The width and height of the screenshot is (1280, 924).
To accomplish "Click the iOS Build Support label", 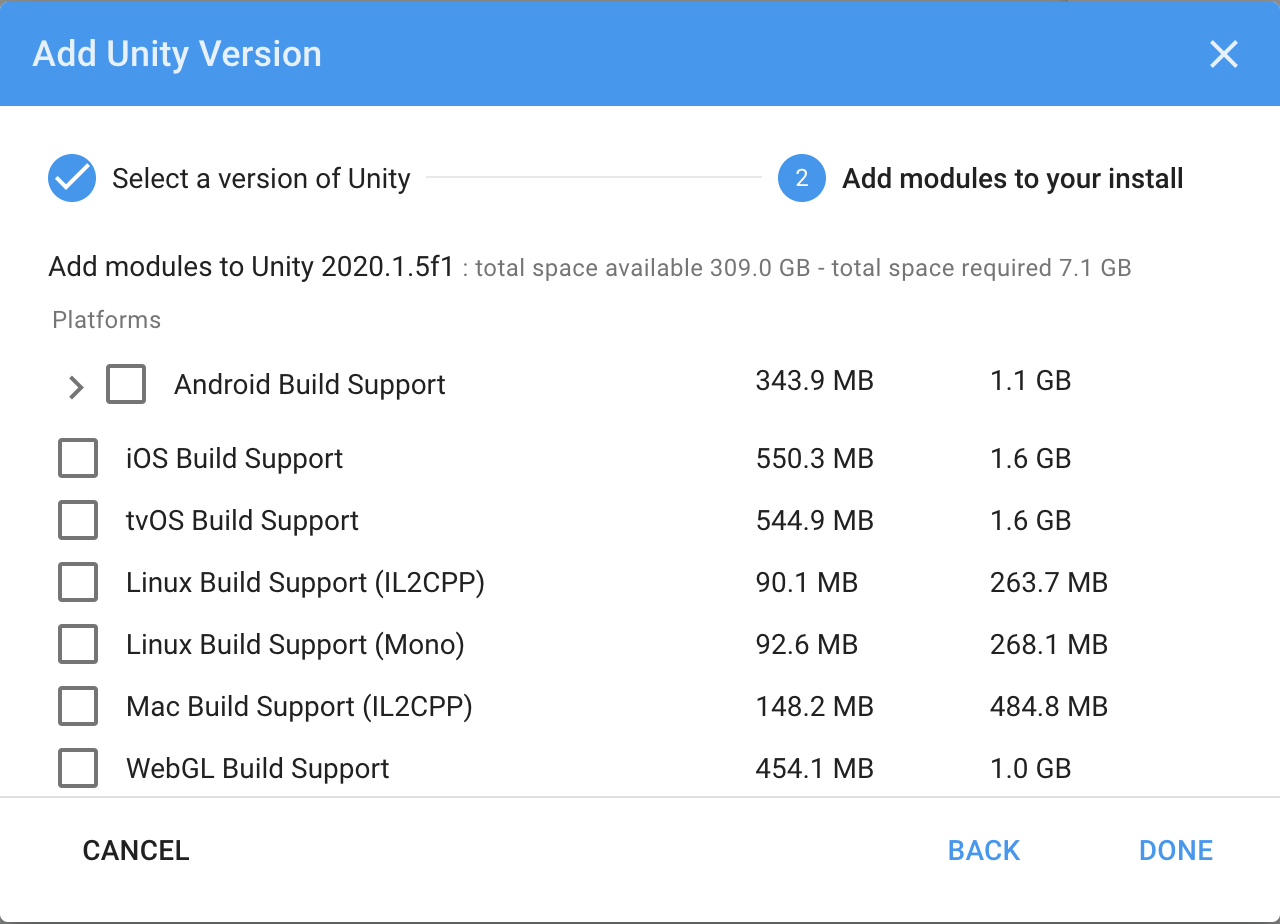I will point(234,459).
